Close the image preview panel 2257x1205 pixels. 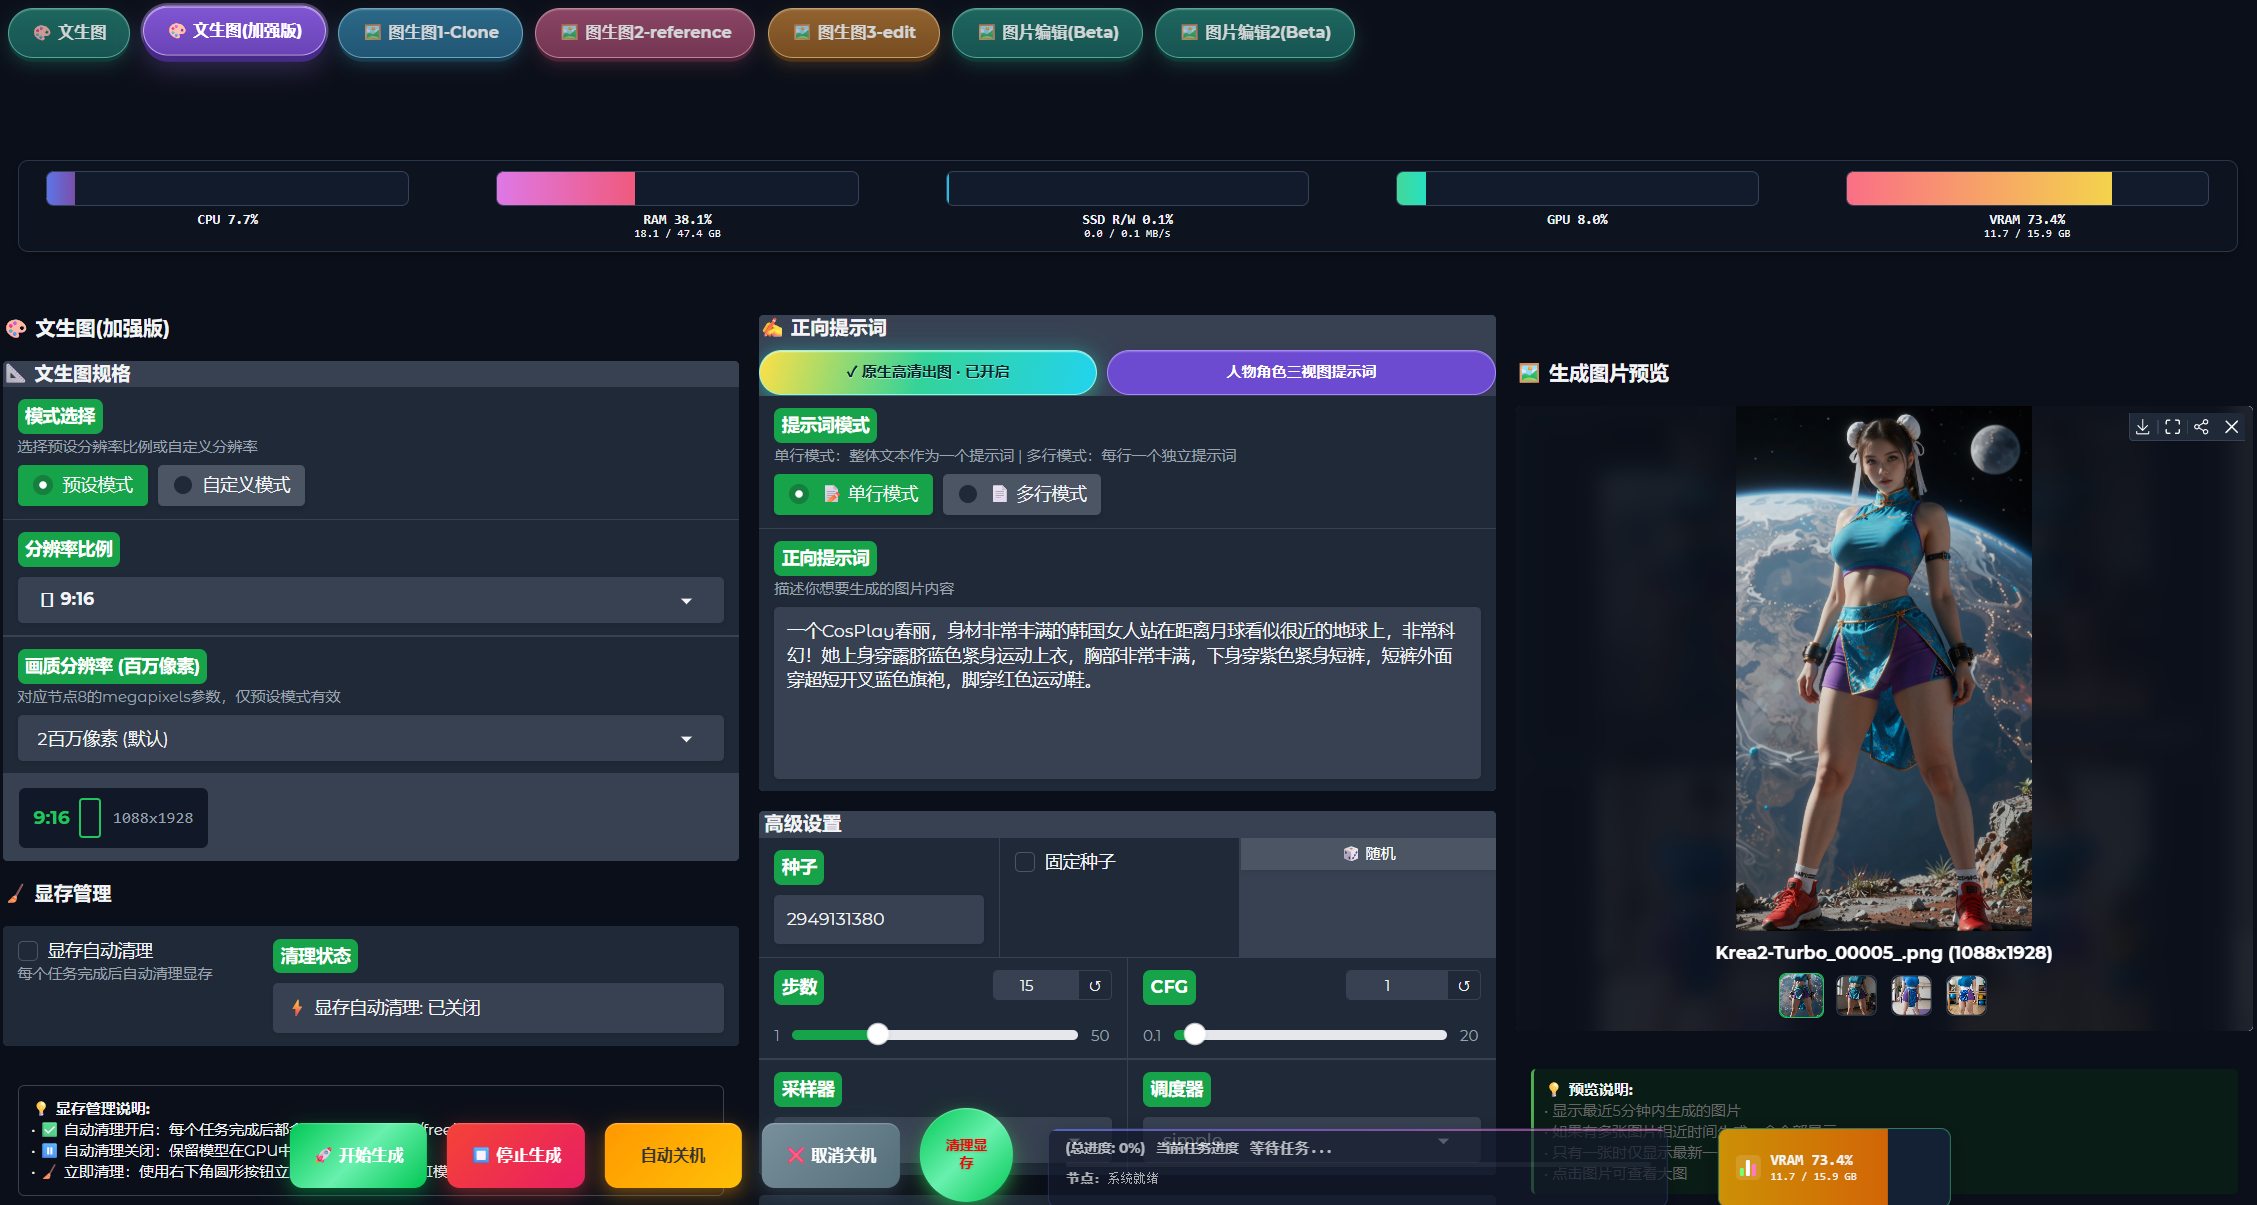click(2231, 427)
